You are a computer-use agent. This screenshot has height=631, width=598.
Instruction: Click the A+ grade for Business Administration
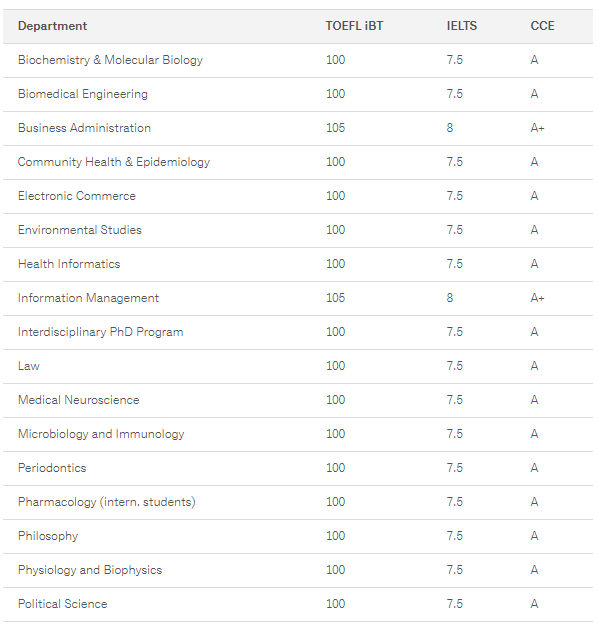(x=537, y=128)
